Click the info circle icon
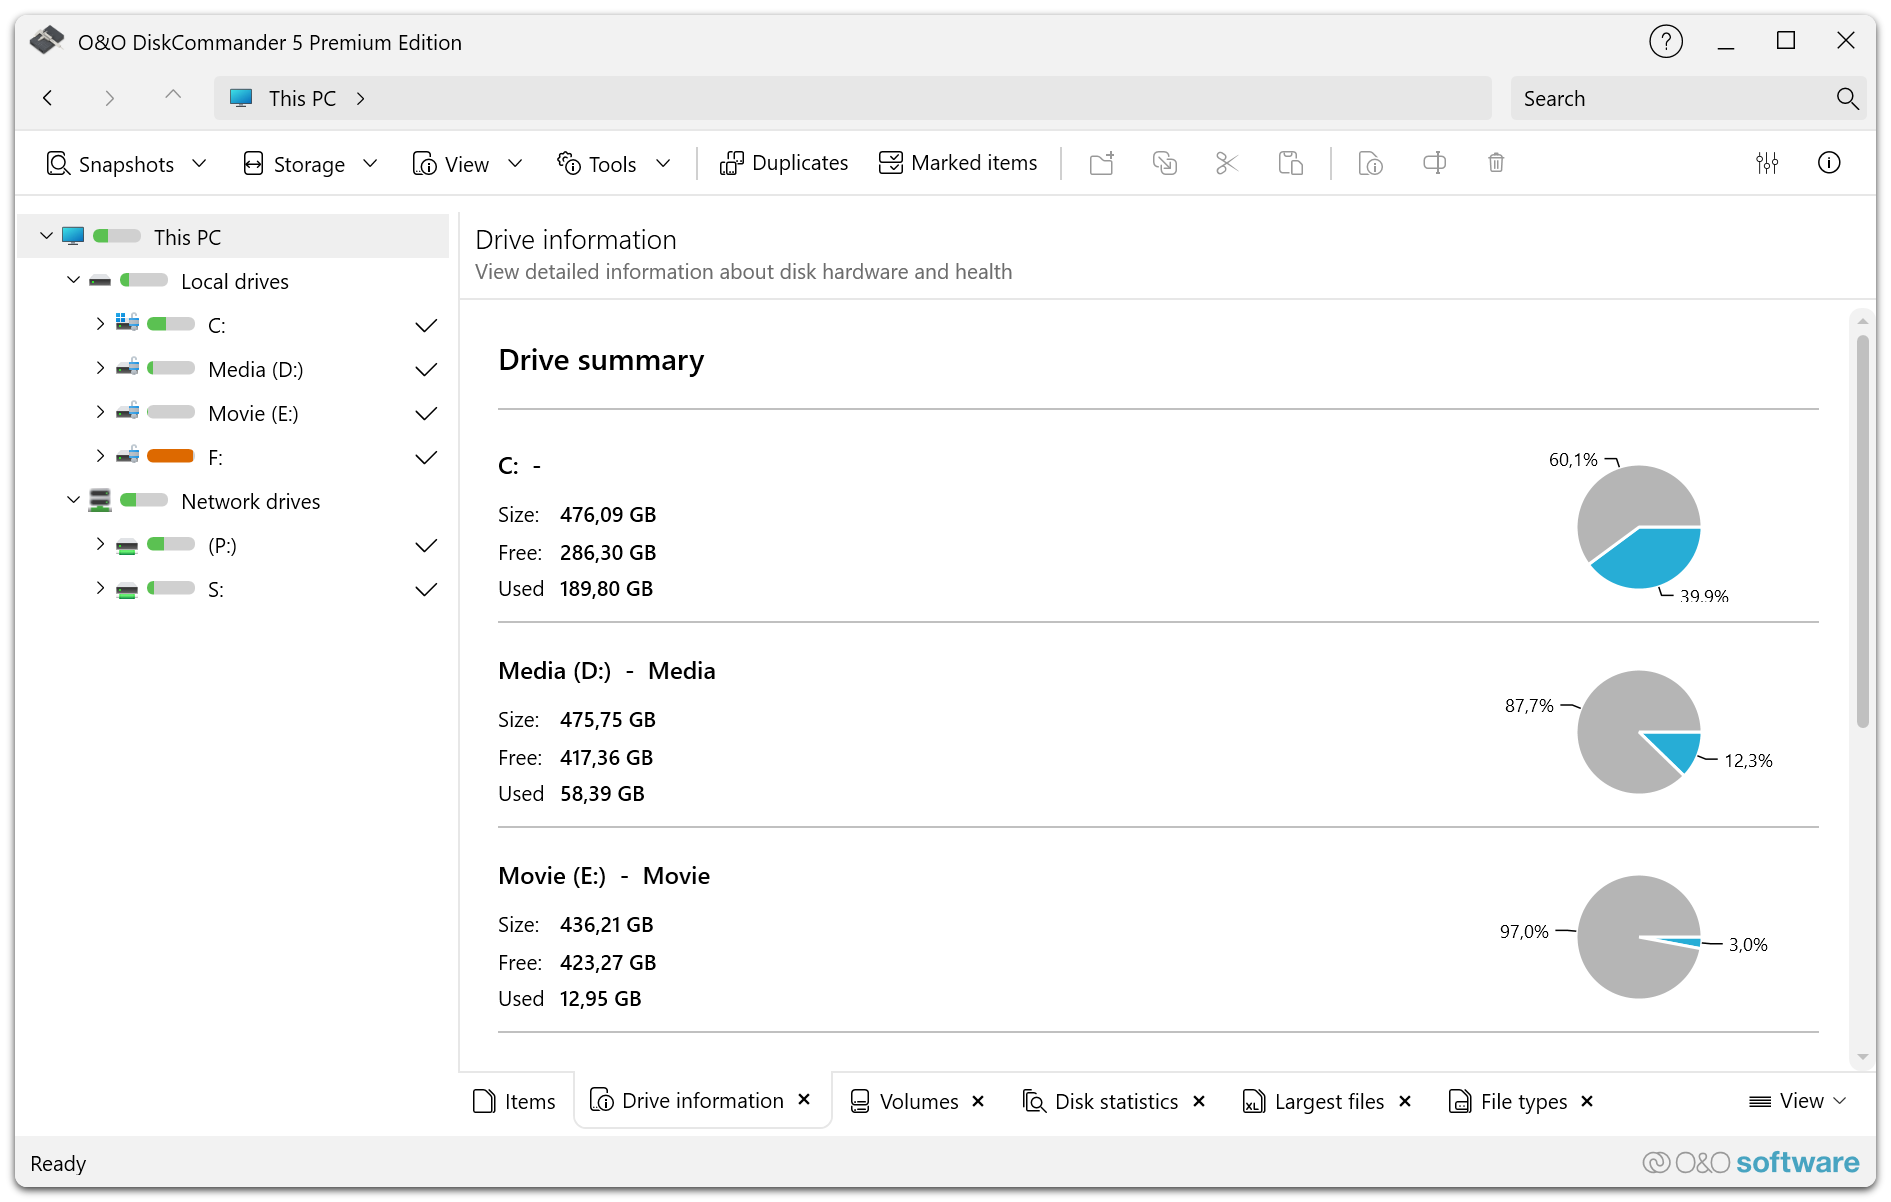This screenshot has width=1891, height=1202. click(1829, 163)
